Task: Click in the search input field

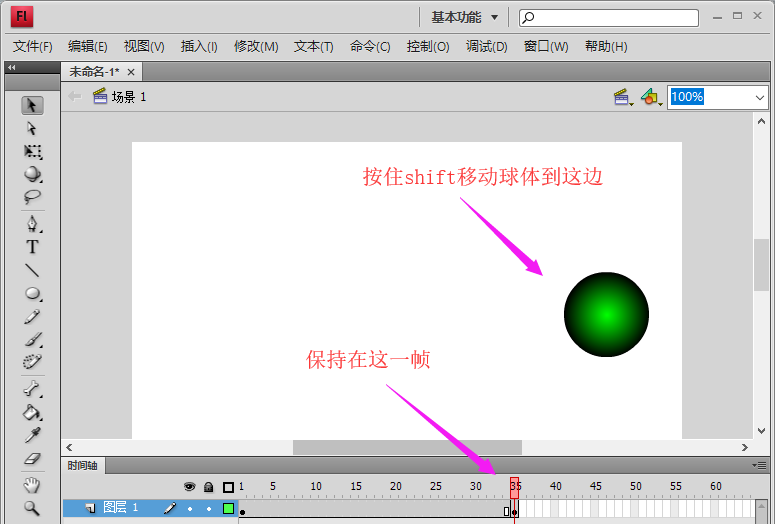Action: 609,18
